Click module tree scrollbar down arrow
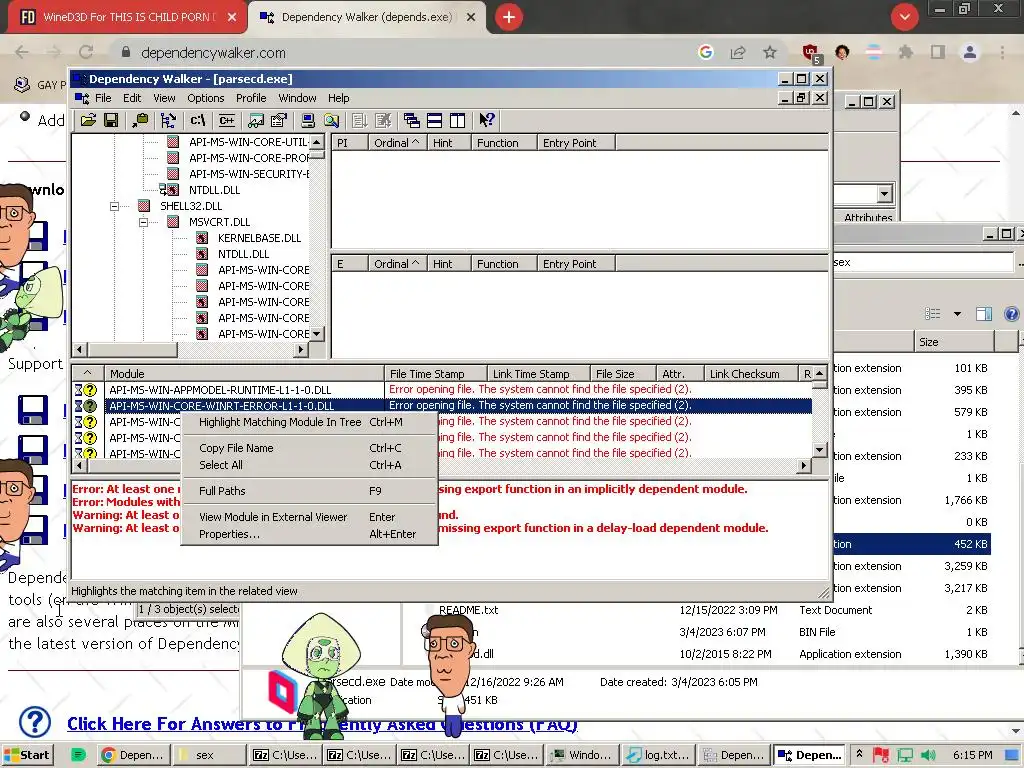1024x768 pixels. (x=317, y=334)
